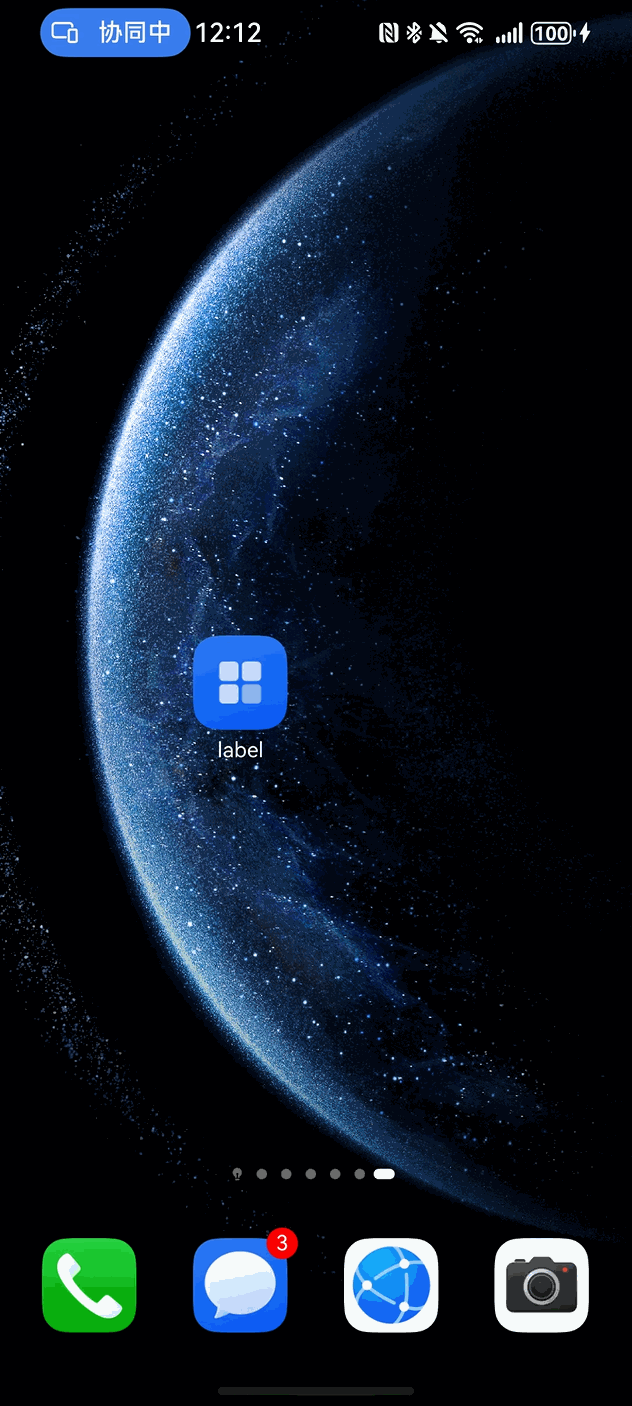Tap the Wi-Fi signal icon
This screenshot has height=1406, width=632.
click(470, 34)
